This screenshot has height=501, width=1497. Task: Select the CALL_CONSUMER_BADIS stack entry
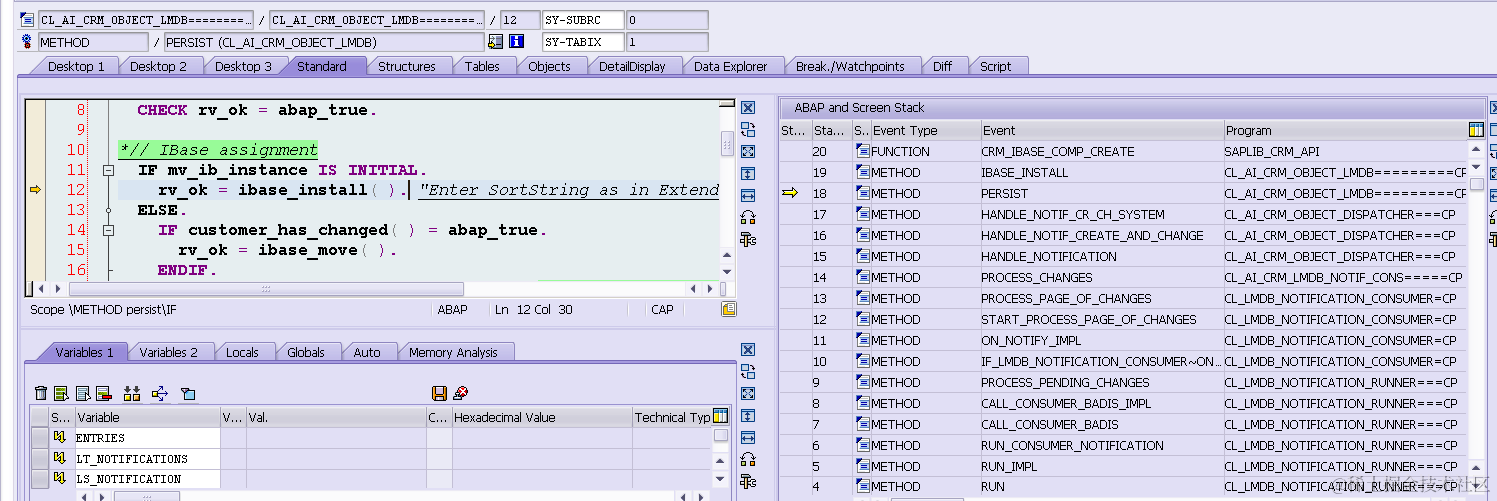(x=1124, y=424)
